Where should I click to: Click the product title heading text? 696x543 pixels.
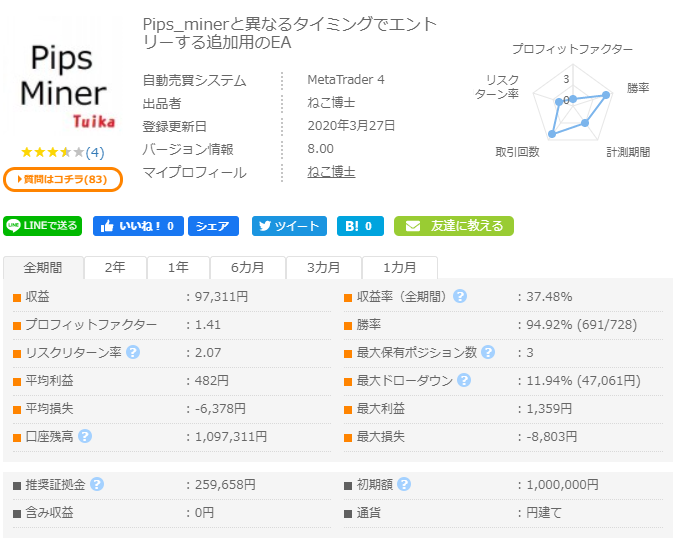pos(290,33)
